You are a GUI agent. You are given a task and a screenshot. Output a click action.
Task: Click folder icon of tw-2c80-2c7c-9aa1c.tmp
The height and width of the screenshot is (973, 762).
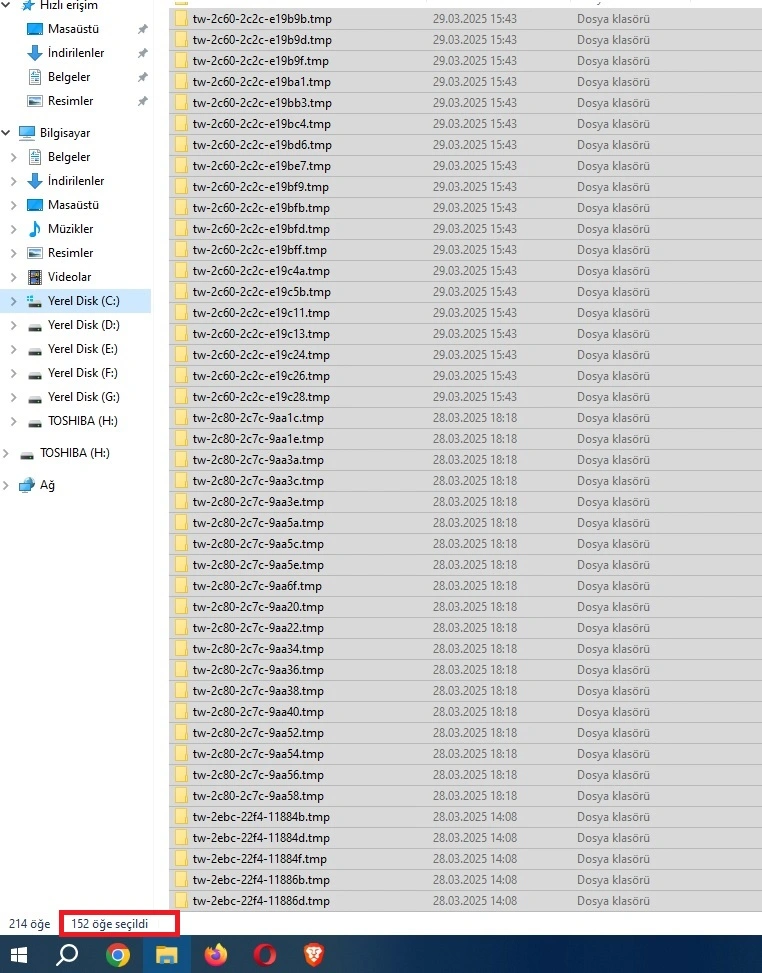click(x=181, y=418)
